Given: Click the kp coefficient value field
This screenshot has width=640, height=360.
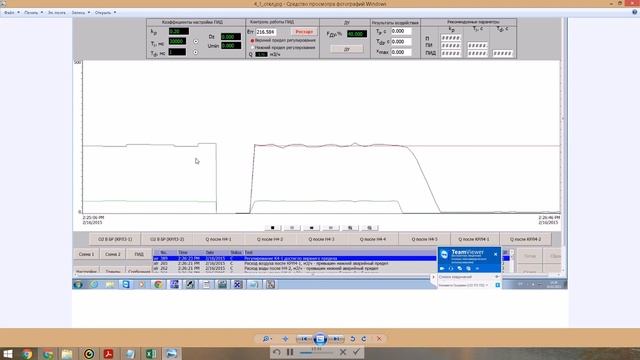Looking at the screenshot, I should (x=179, y=31).
